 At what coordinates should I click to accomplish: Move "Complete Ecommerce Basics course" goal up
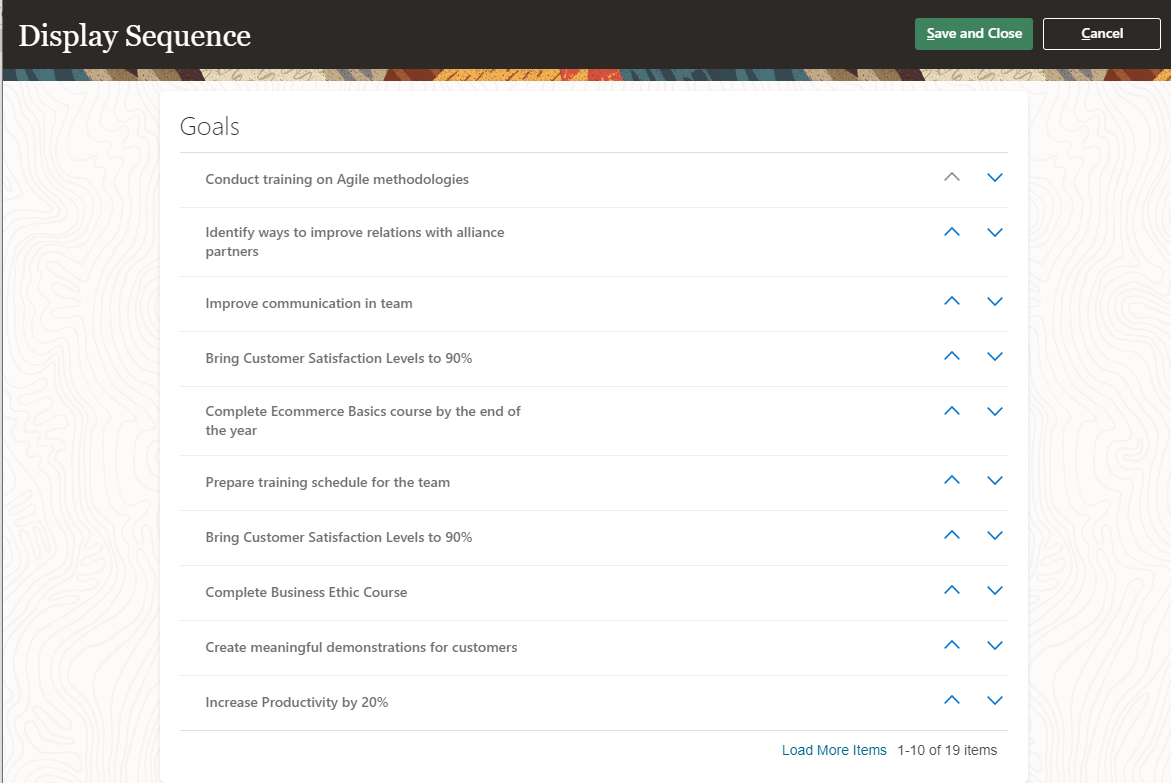click(952, 411)
